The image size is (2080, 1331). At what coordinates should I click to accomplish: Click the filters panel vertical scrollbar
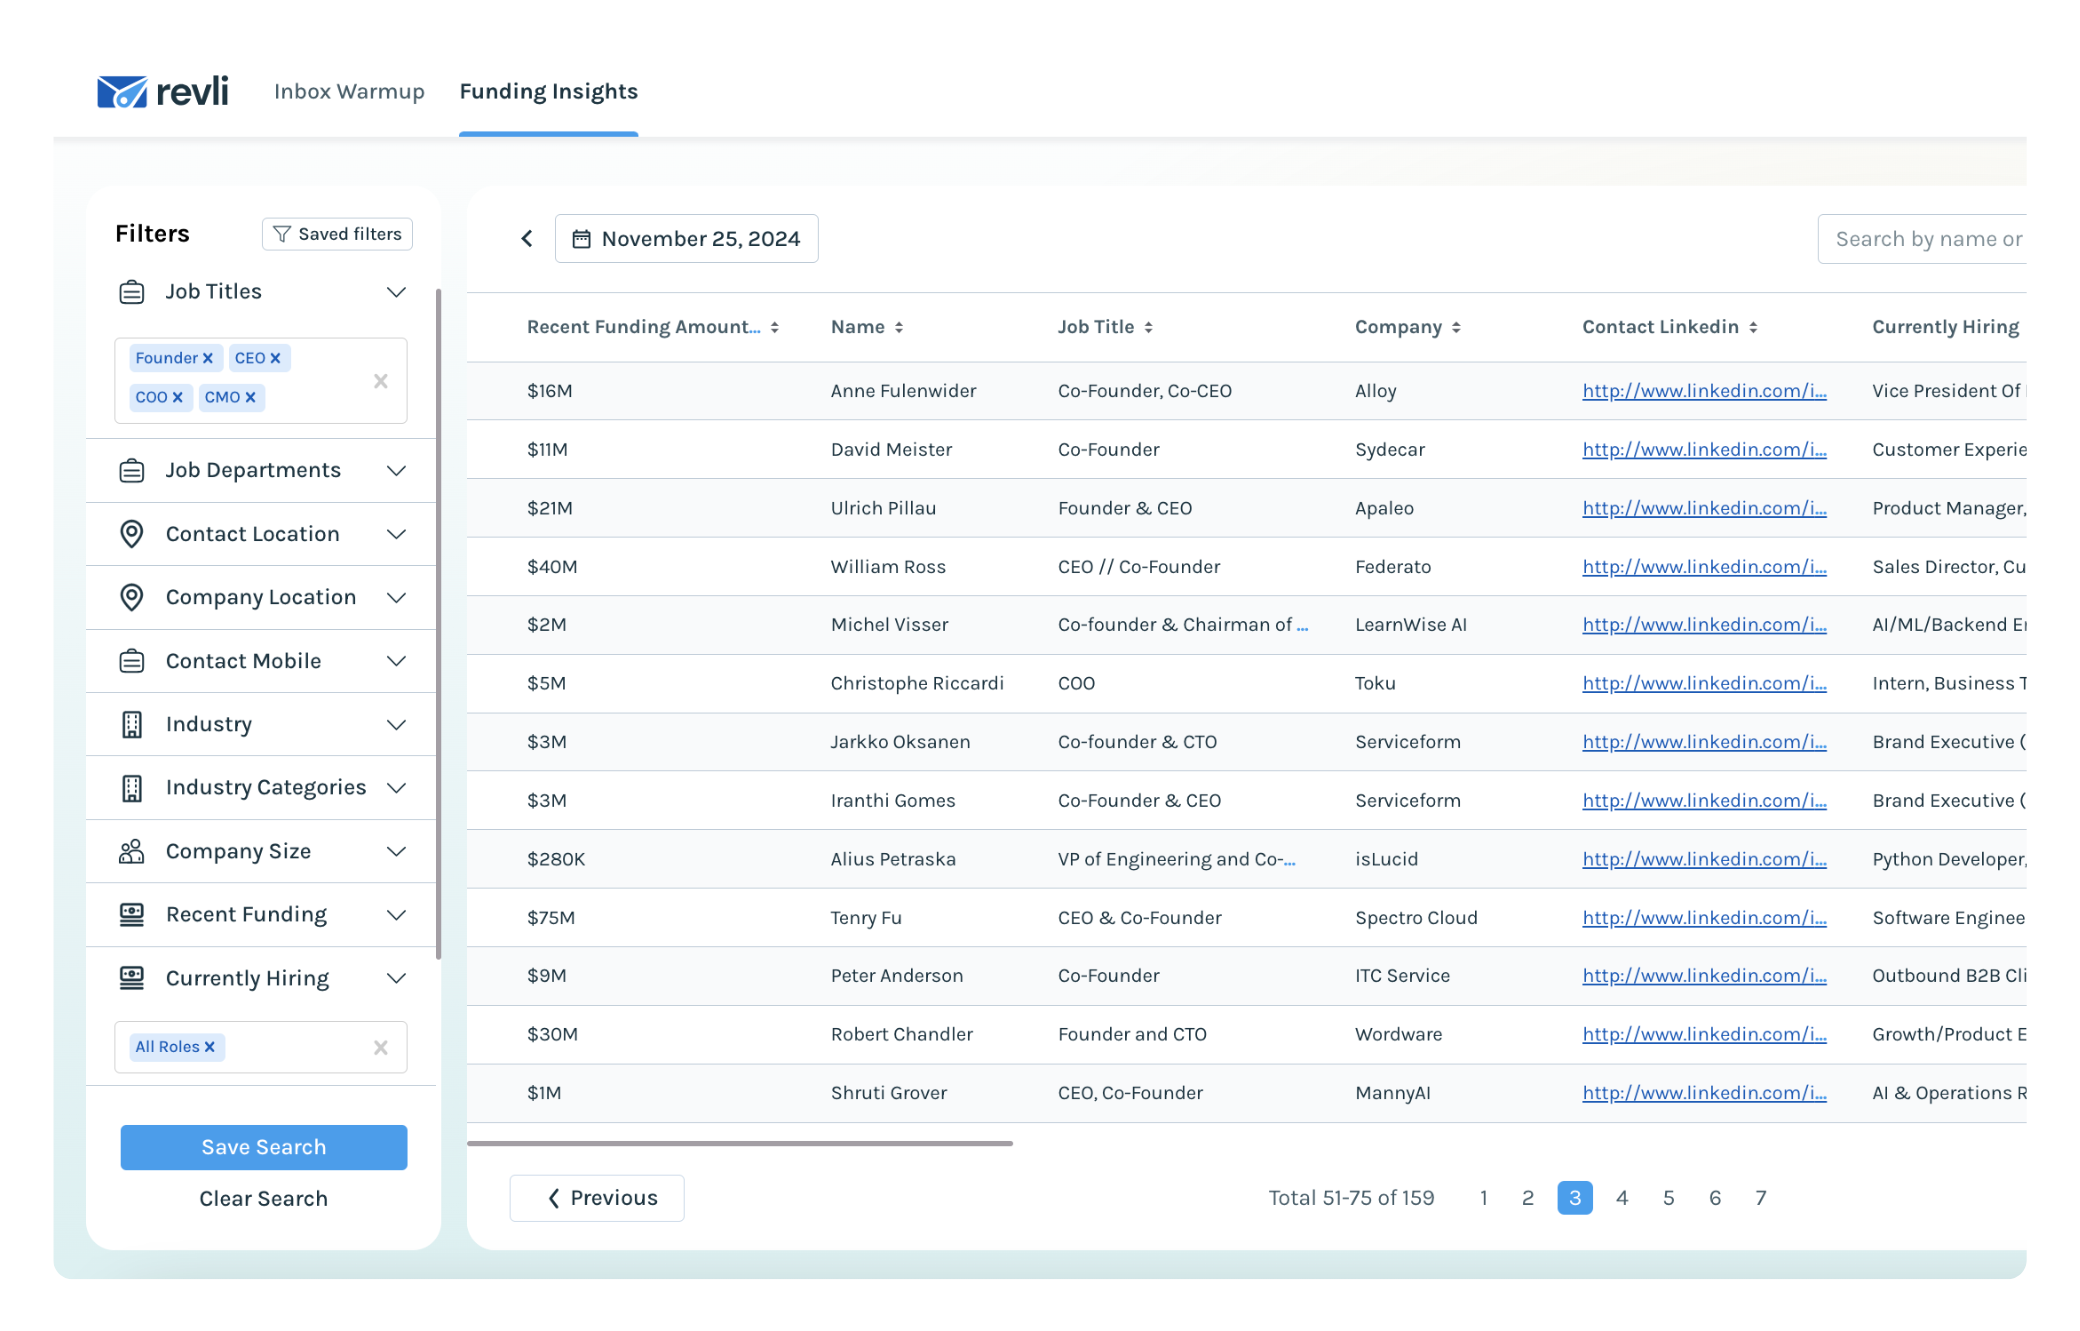coord(438,623)
